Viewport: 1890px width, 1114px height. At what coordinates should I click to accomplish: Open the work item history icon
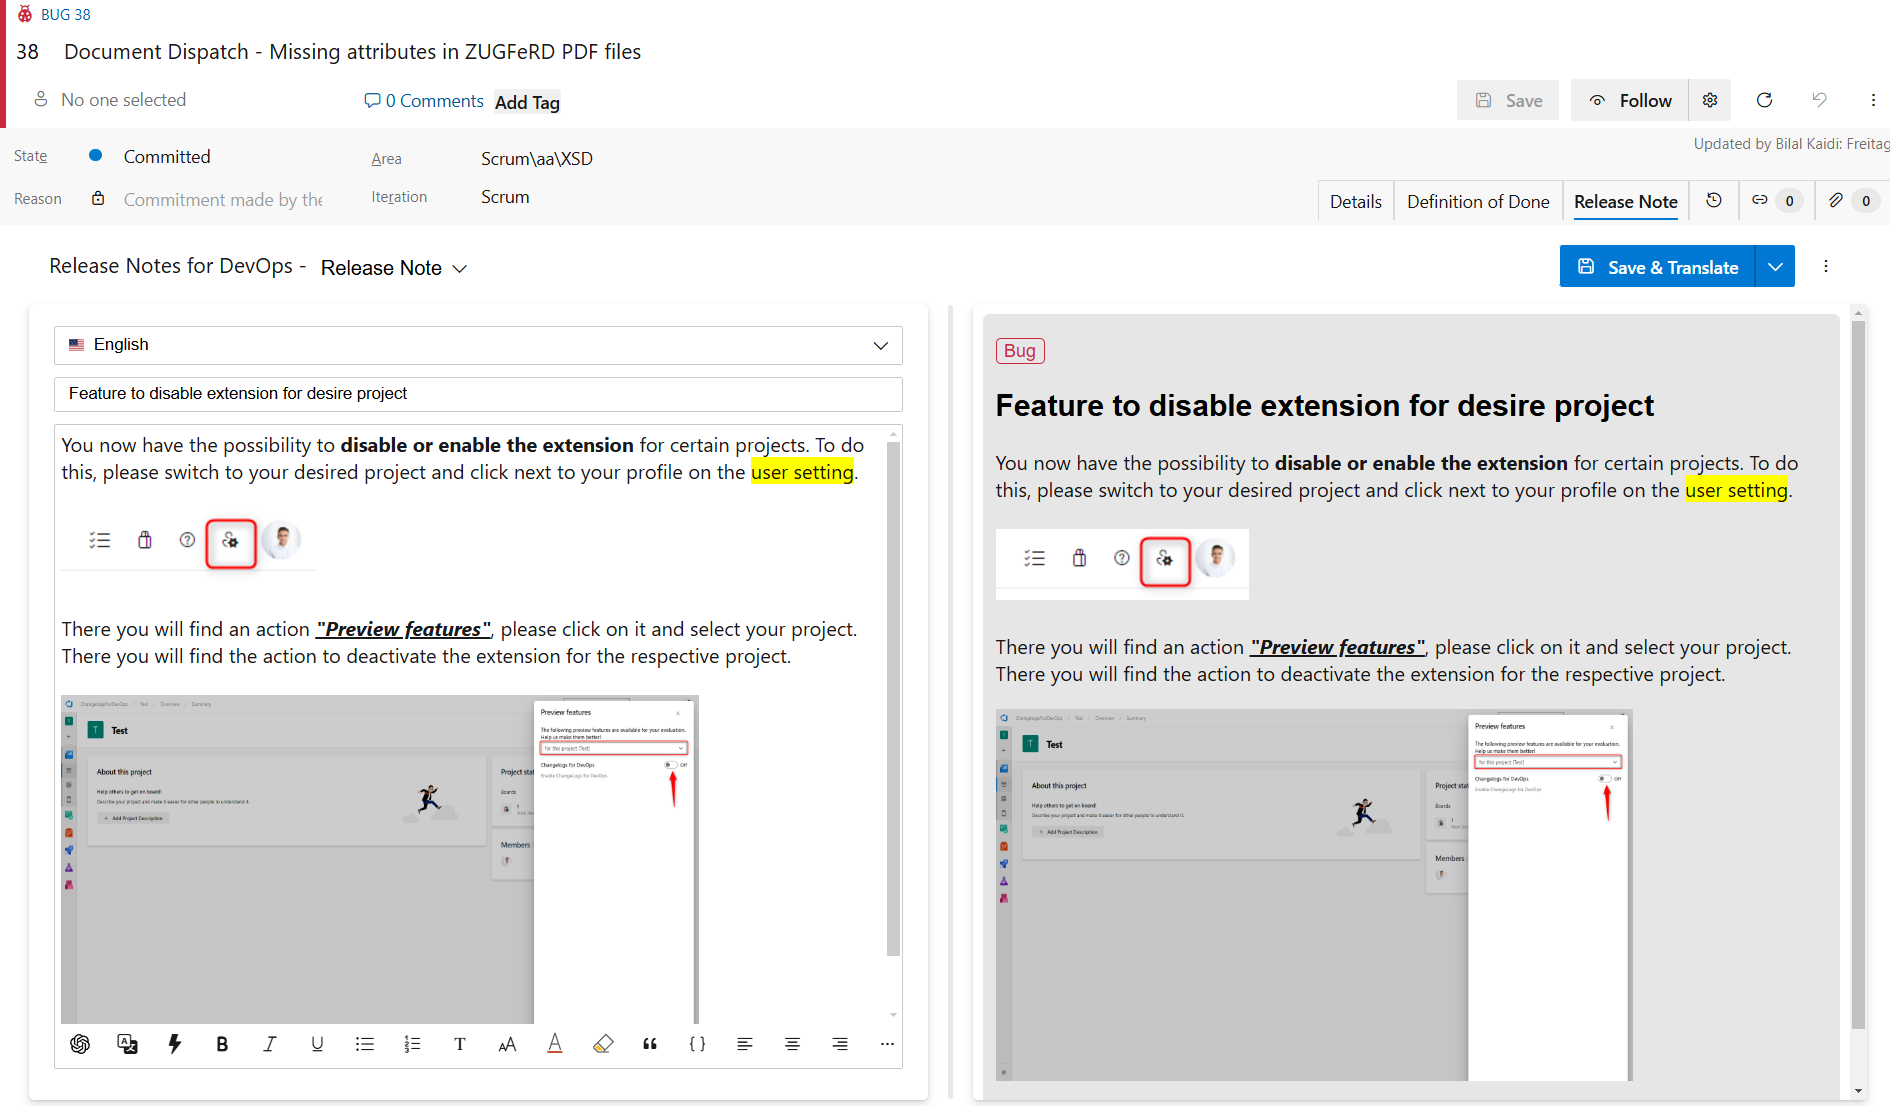1714,200
